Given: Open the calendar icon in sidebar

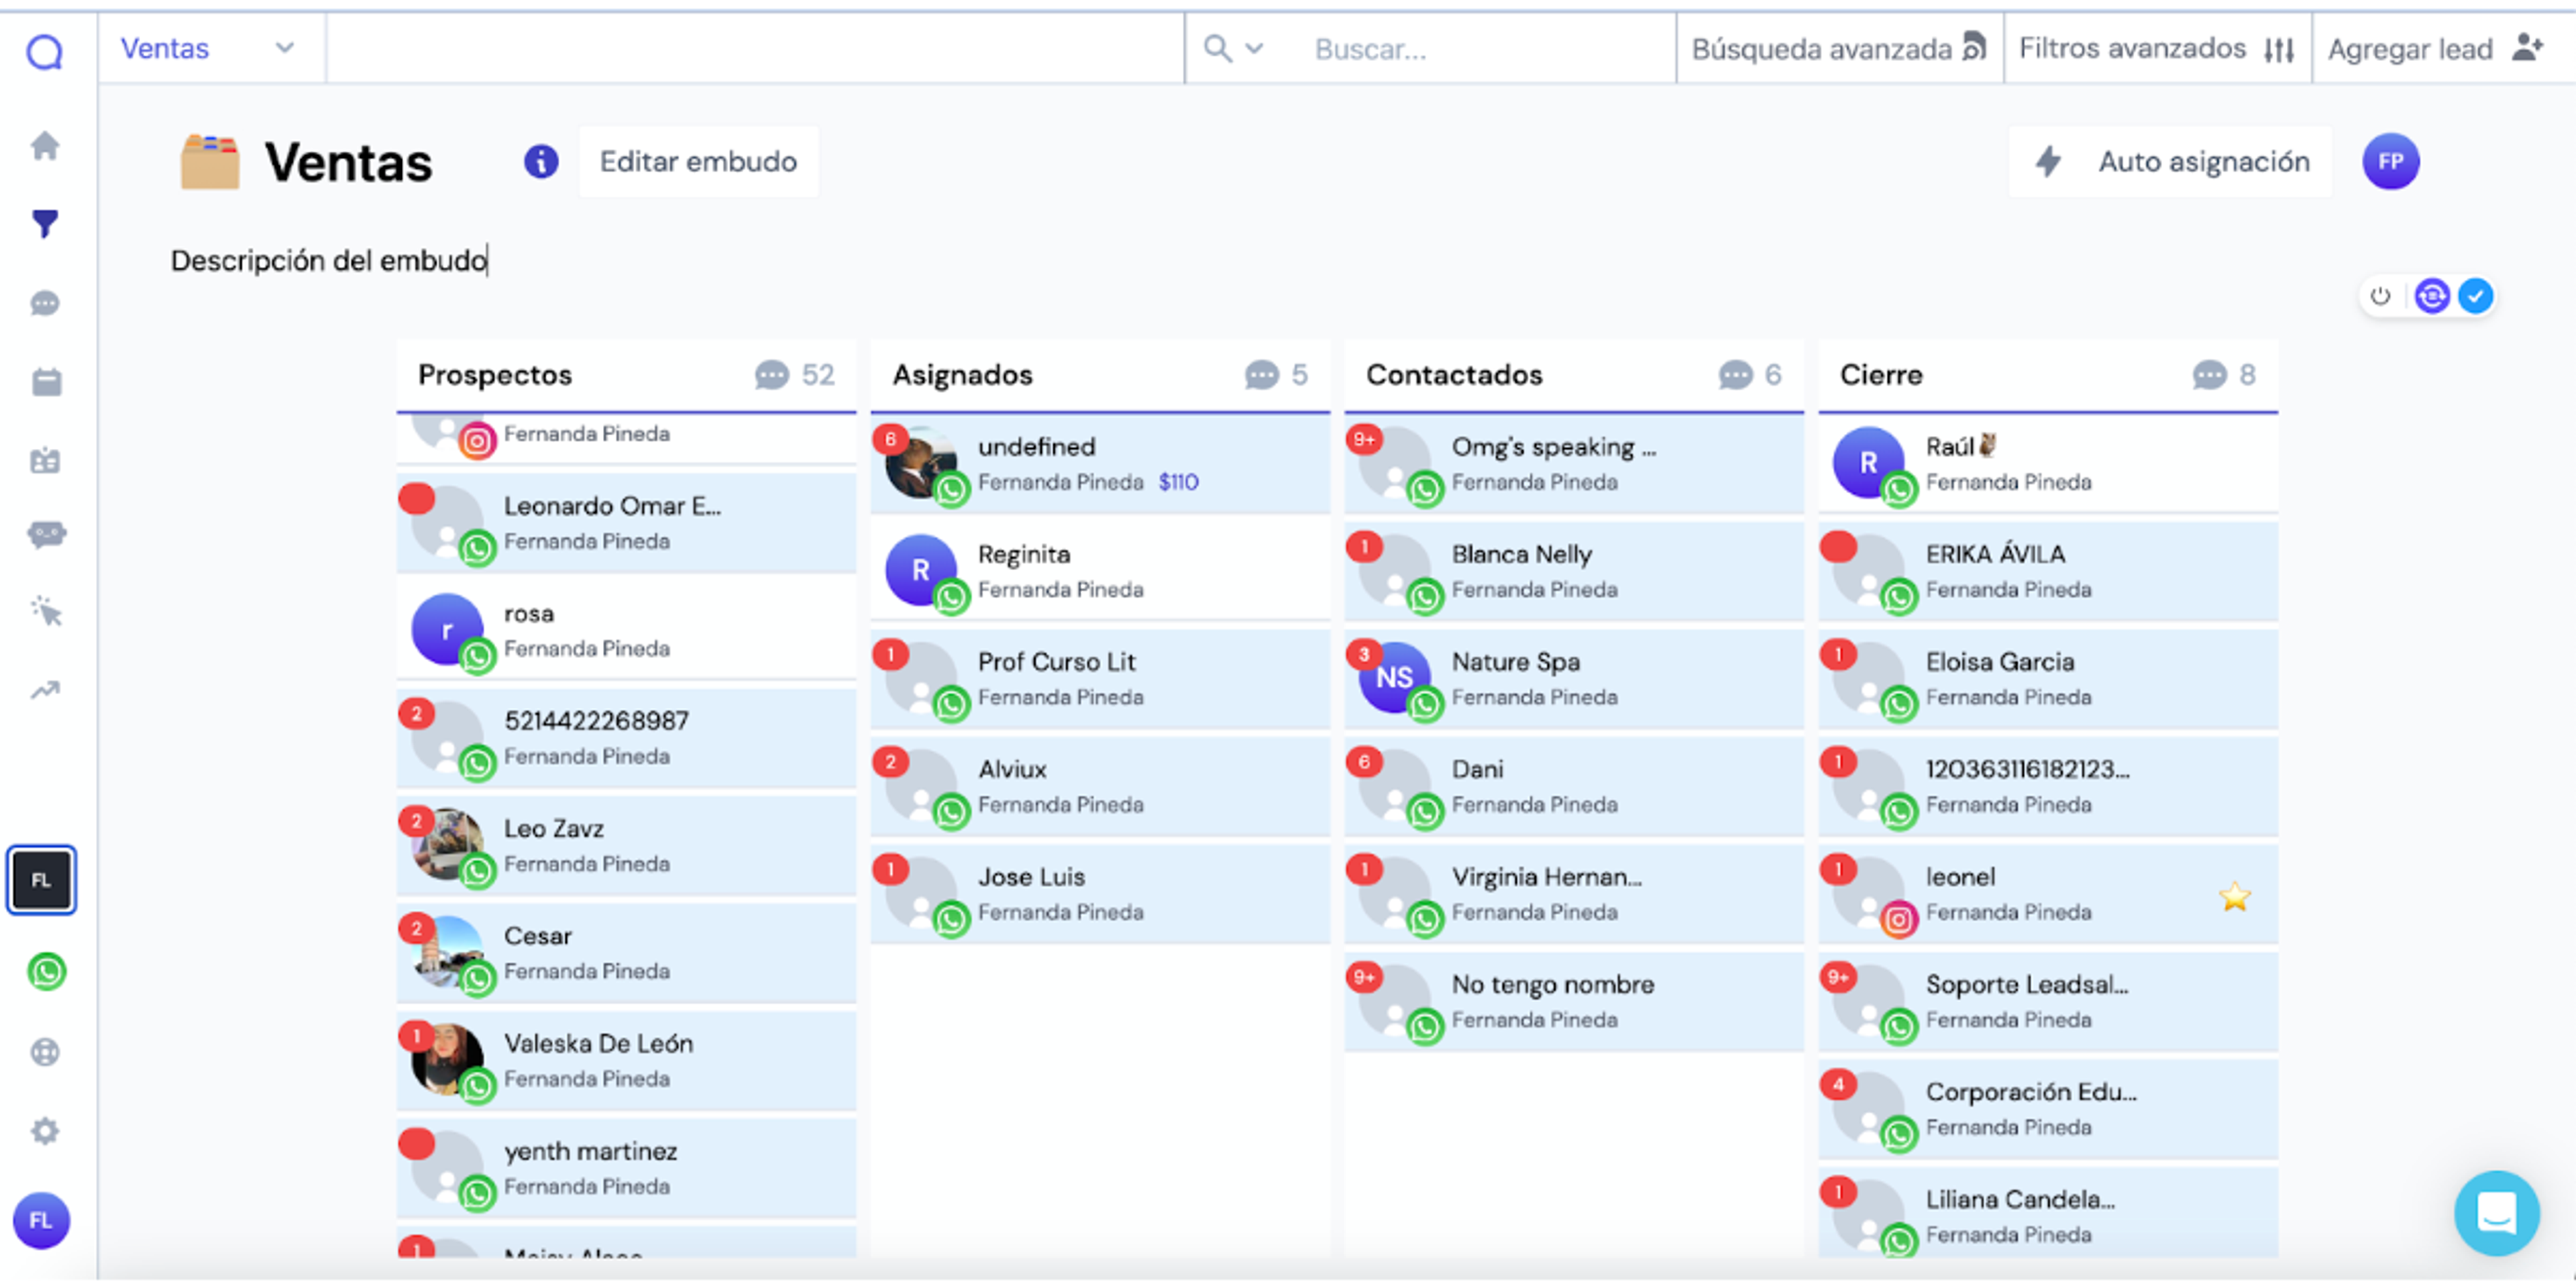Looking at the screenshot, I should tap(46, 382).
